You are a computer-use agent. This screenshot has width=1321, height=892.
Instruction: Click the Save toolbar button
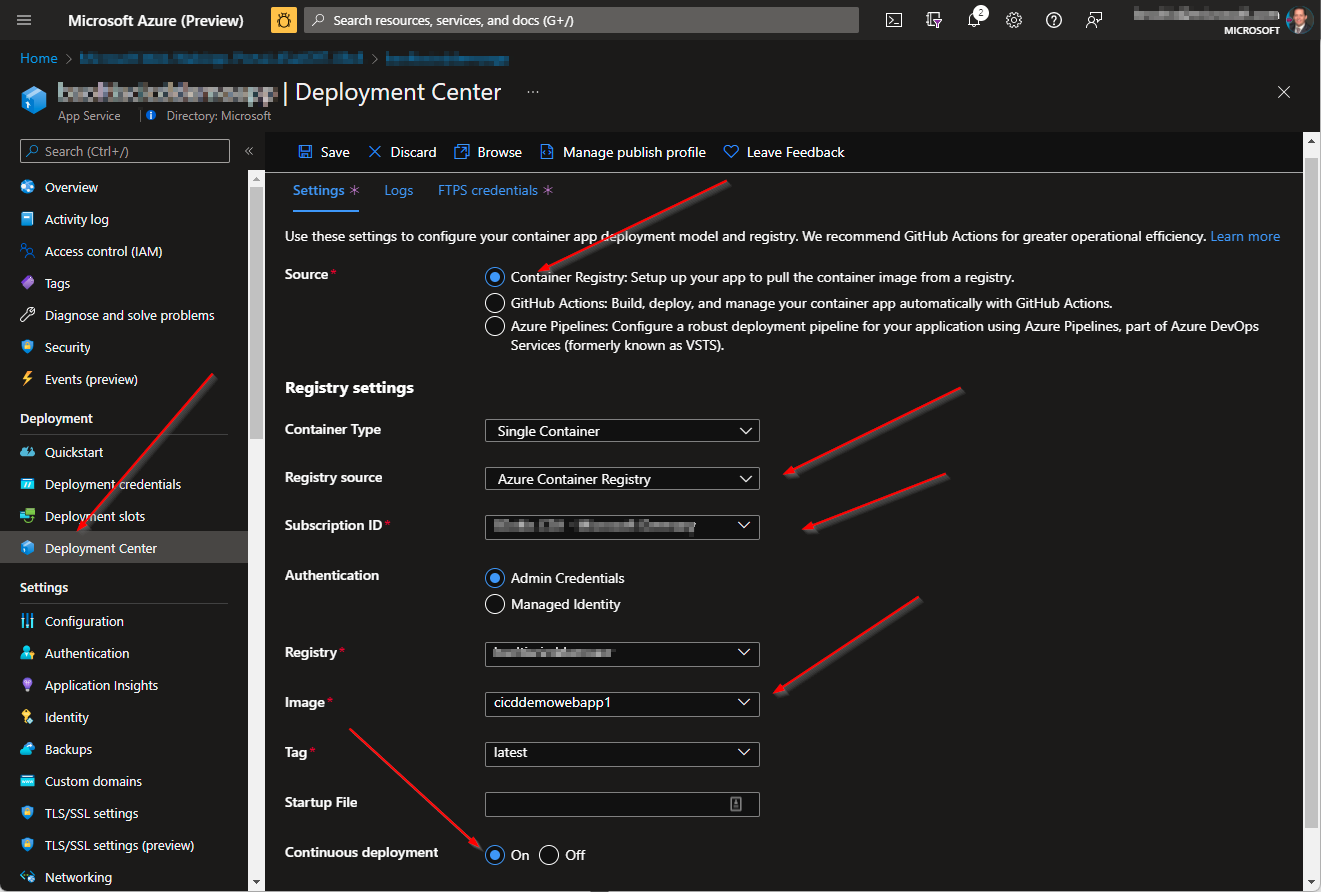pyautogui.click(x=324, y=152)
